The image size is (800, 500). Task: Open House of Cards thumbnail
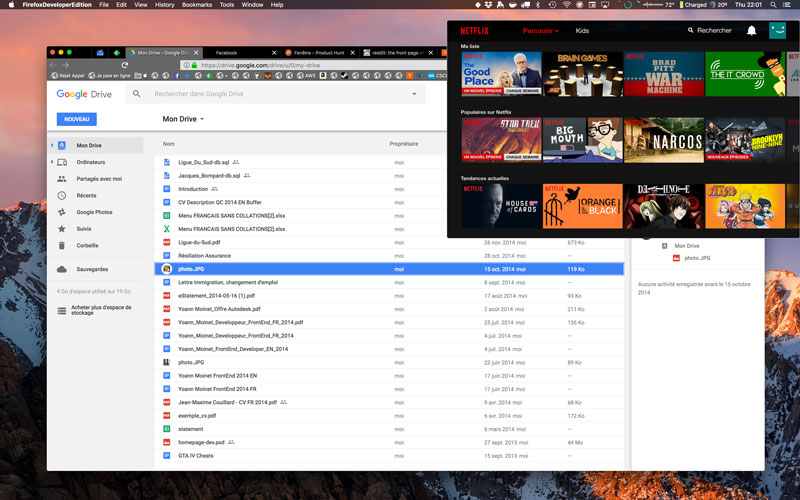pos(501,206)
